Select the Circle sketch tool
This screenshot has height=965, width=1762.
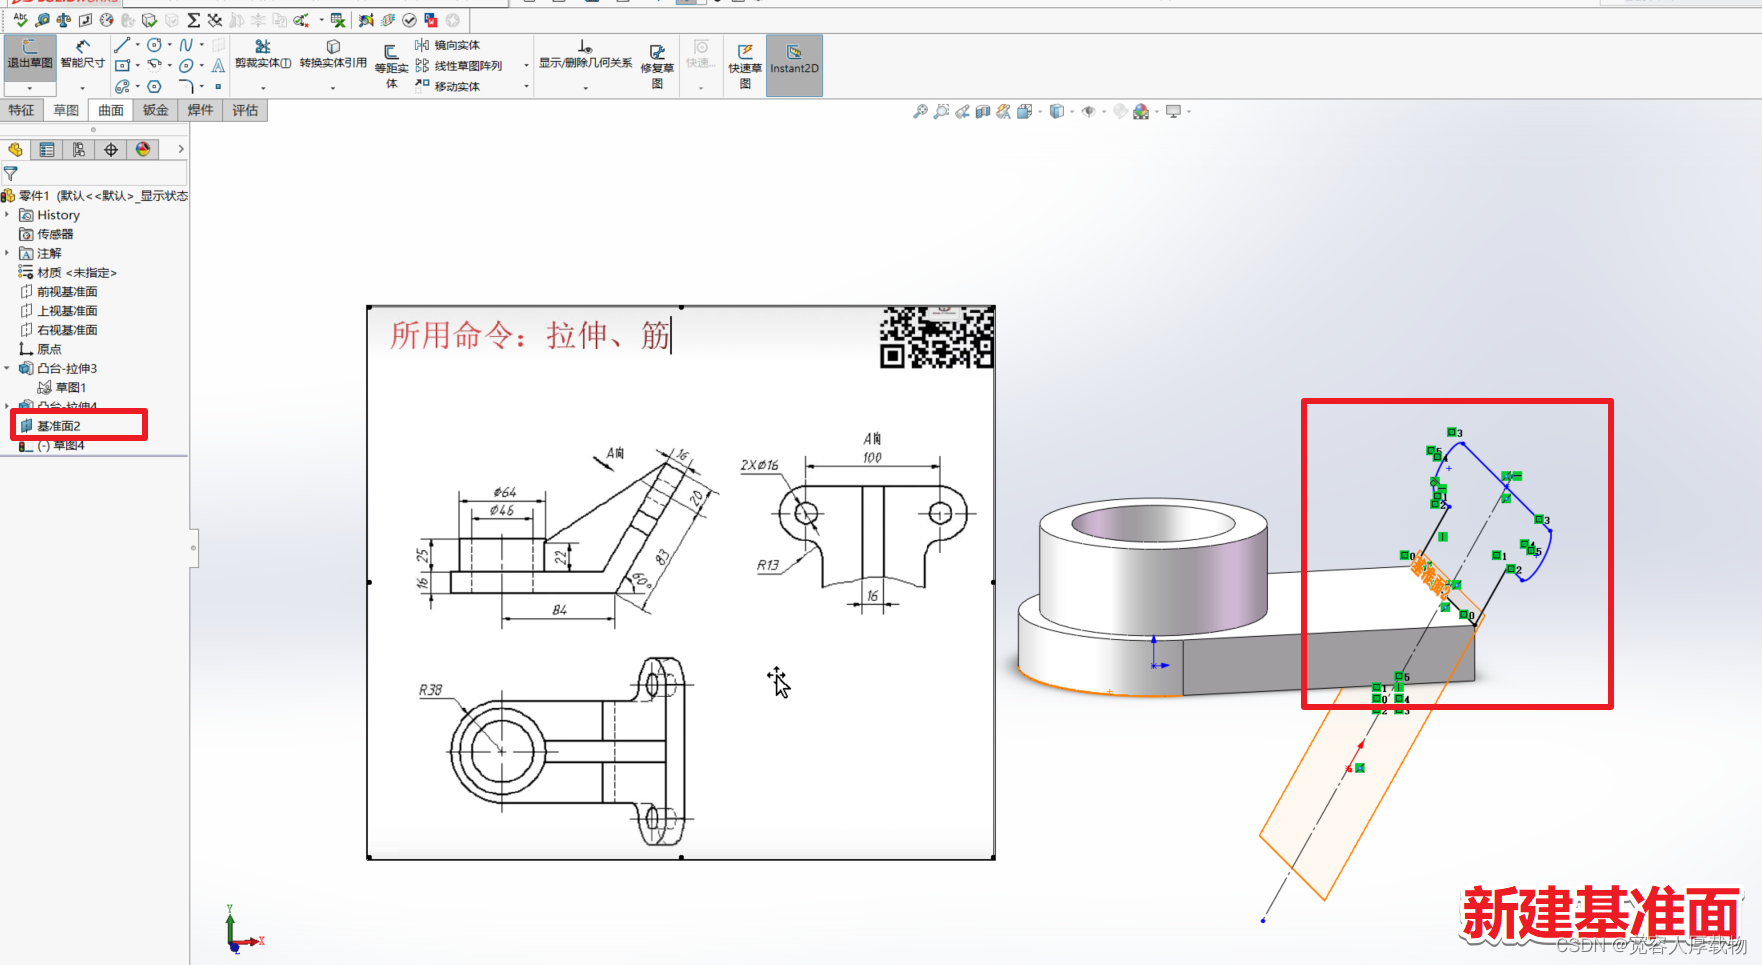coord(154,45)
